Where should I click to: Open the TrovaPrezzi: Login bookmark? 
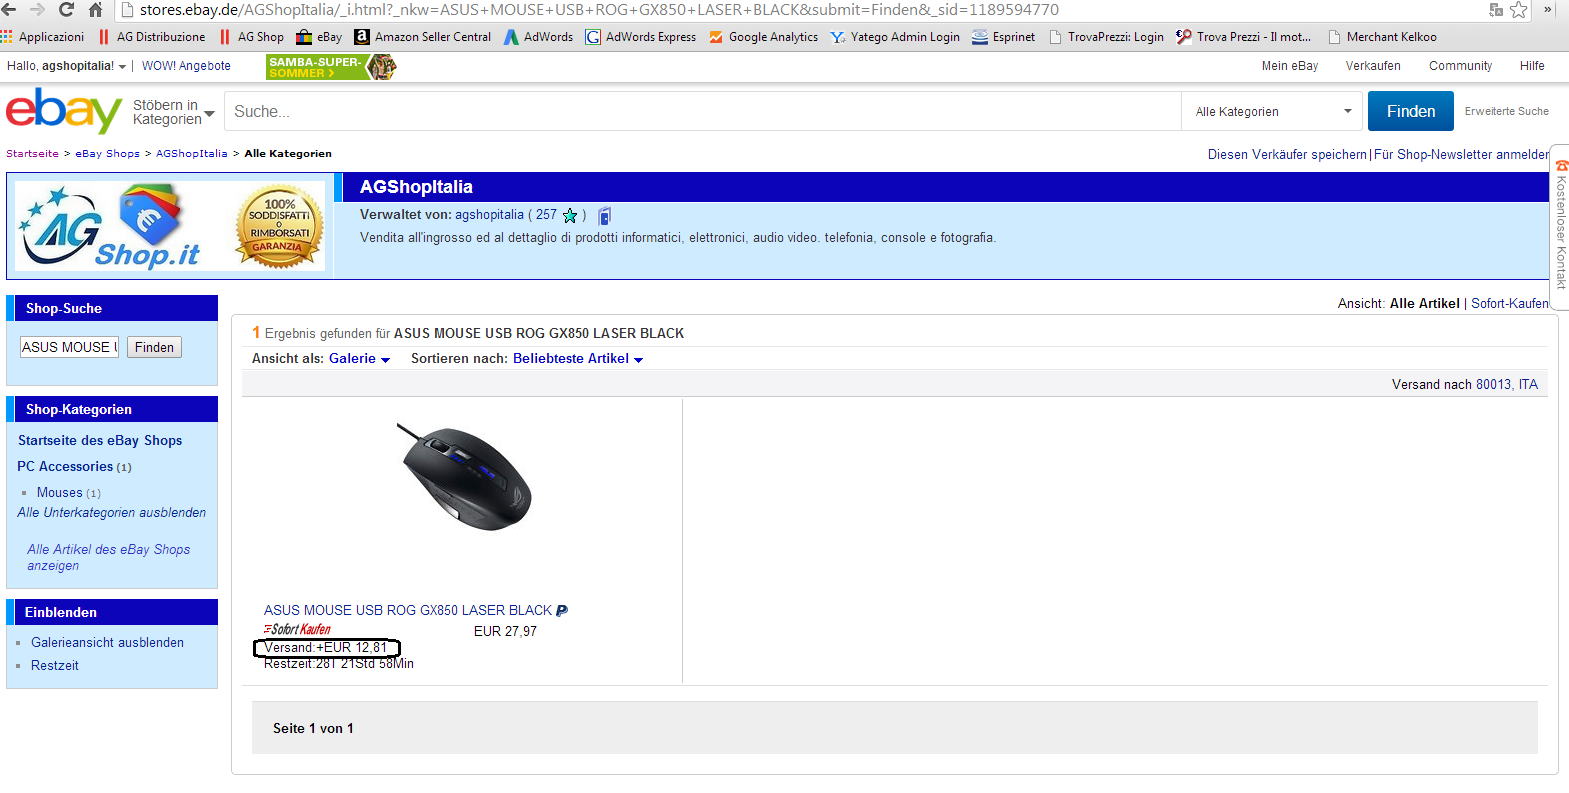point(1106,37)
